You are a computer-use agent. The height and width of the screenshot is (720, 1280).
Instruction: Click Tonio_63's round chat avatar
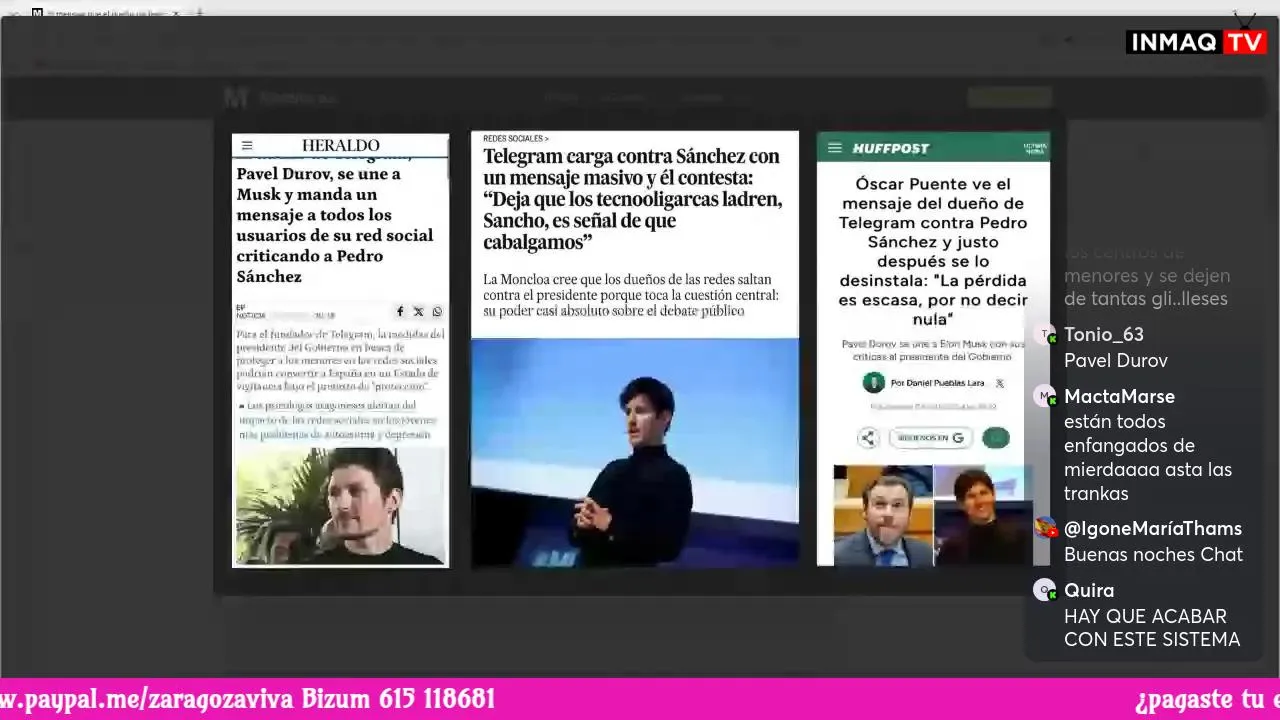(1044, 335)
